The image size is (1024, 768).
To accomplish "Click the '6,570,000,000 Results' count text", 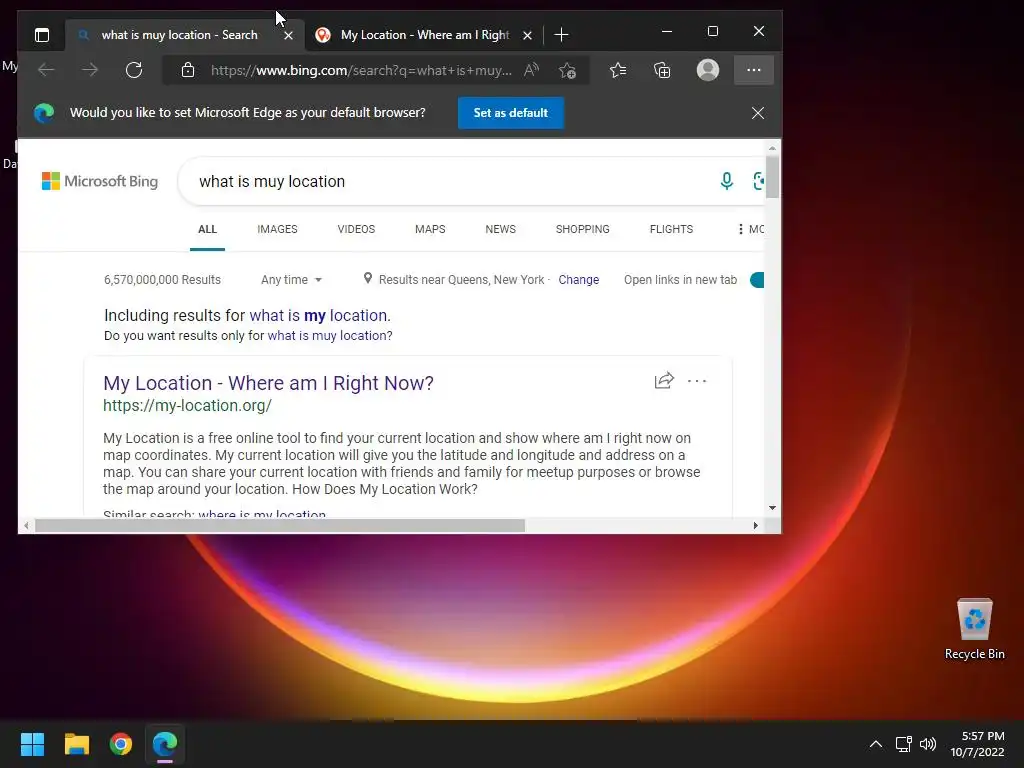I will (x=163, y=280).
